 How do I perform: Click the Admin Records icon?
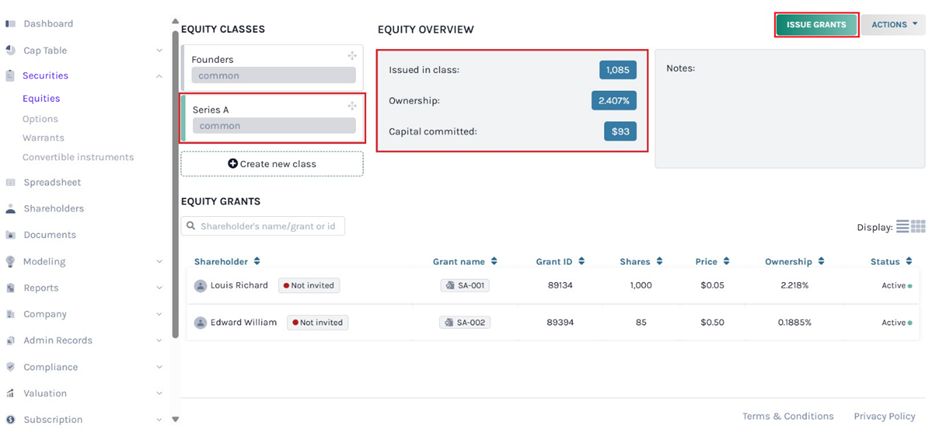click(10, 341)
